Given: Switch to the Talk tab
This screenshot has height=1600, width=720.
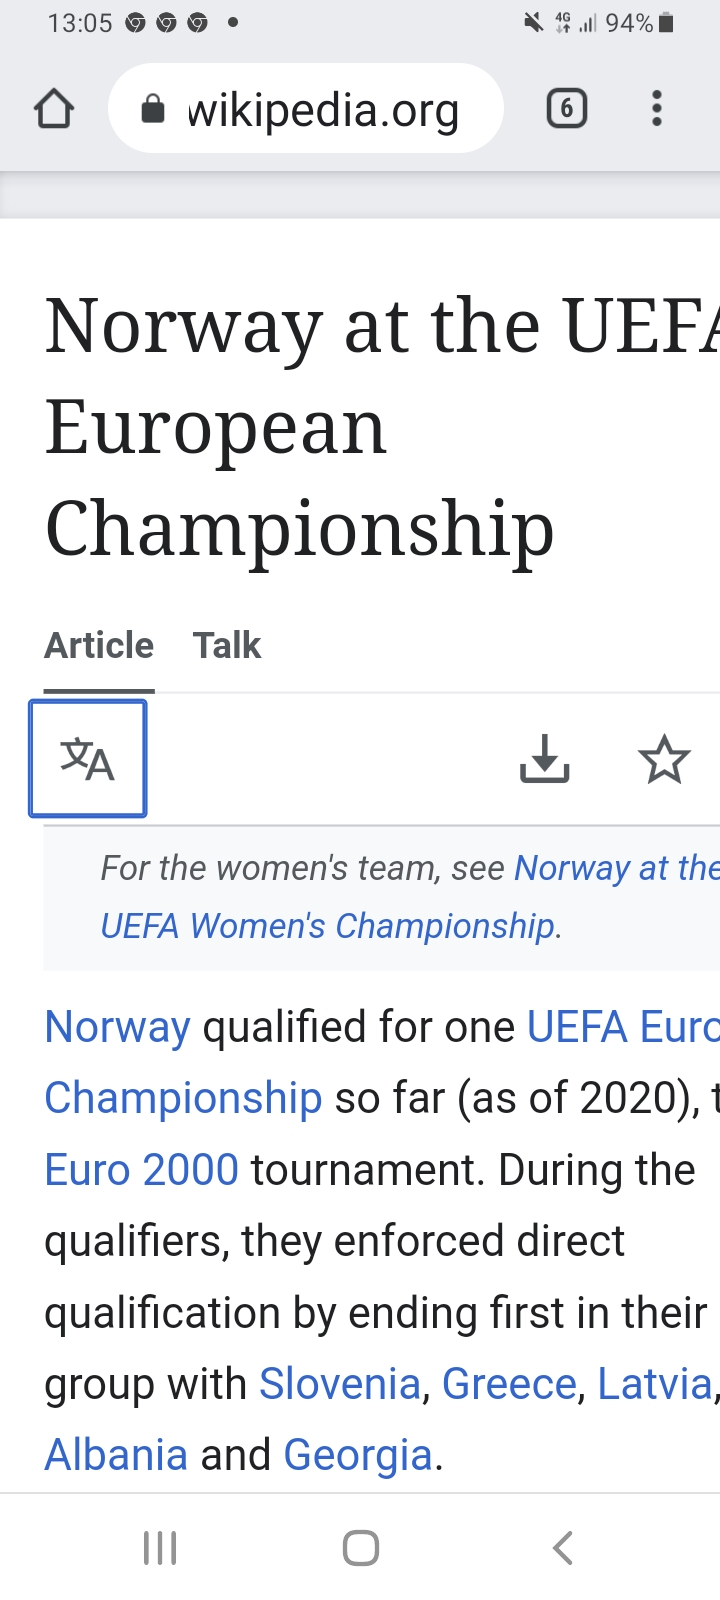Looking at the screenshot, I should point(227,645).
